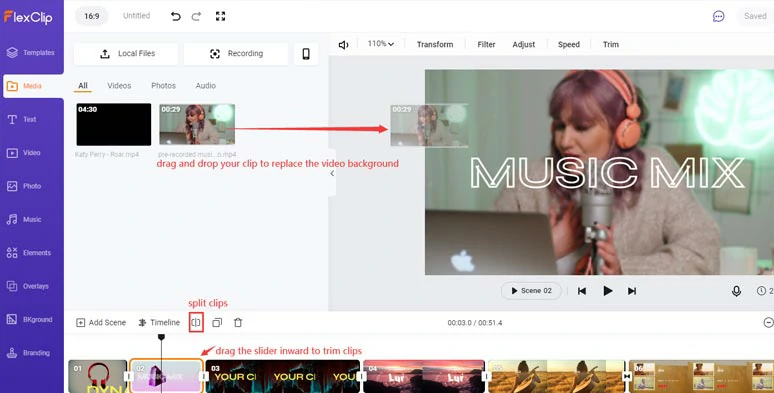The height and width of the screenshot is (393, 774).
Task: Click the FlexClip logo
Action: click(x=28, y=17)
